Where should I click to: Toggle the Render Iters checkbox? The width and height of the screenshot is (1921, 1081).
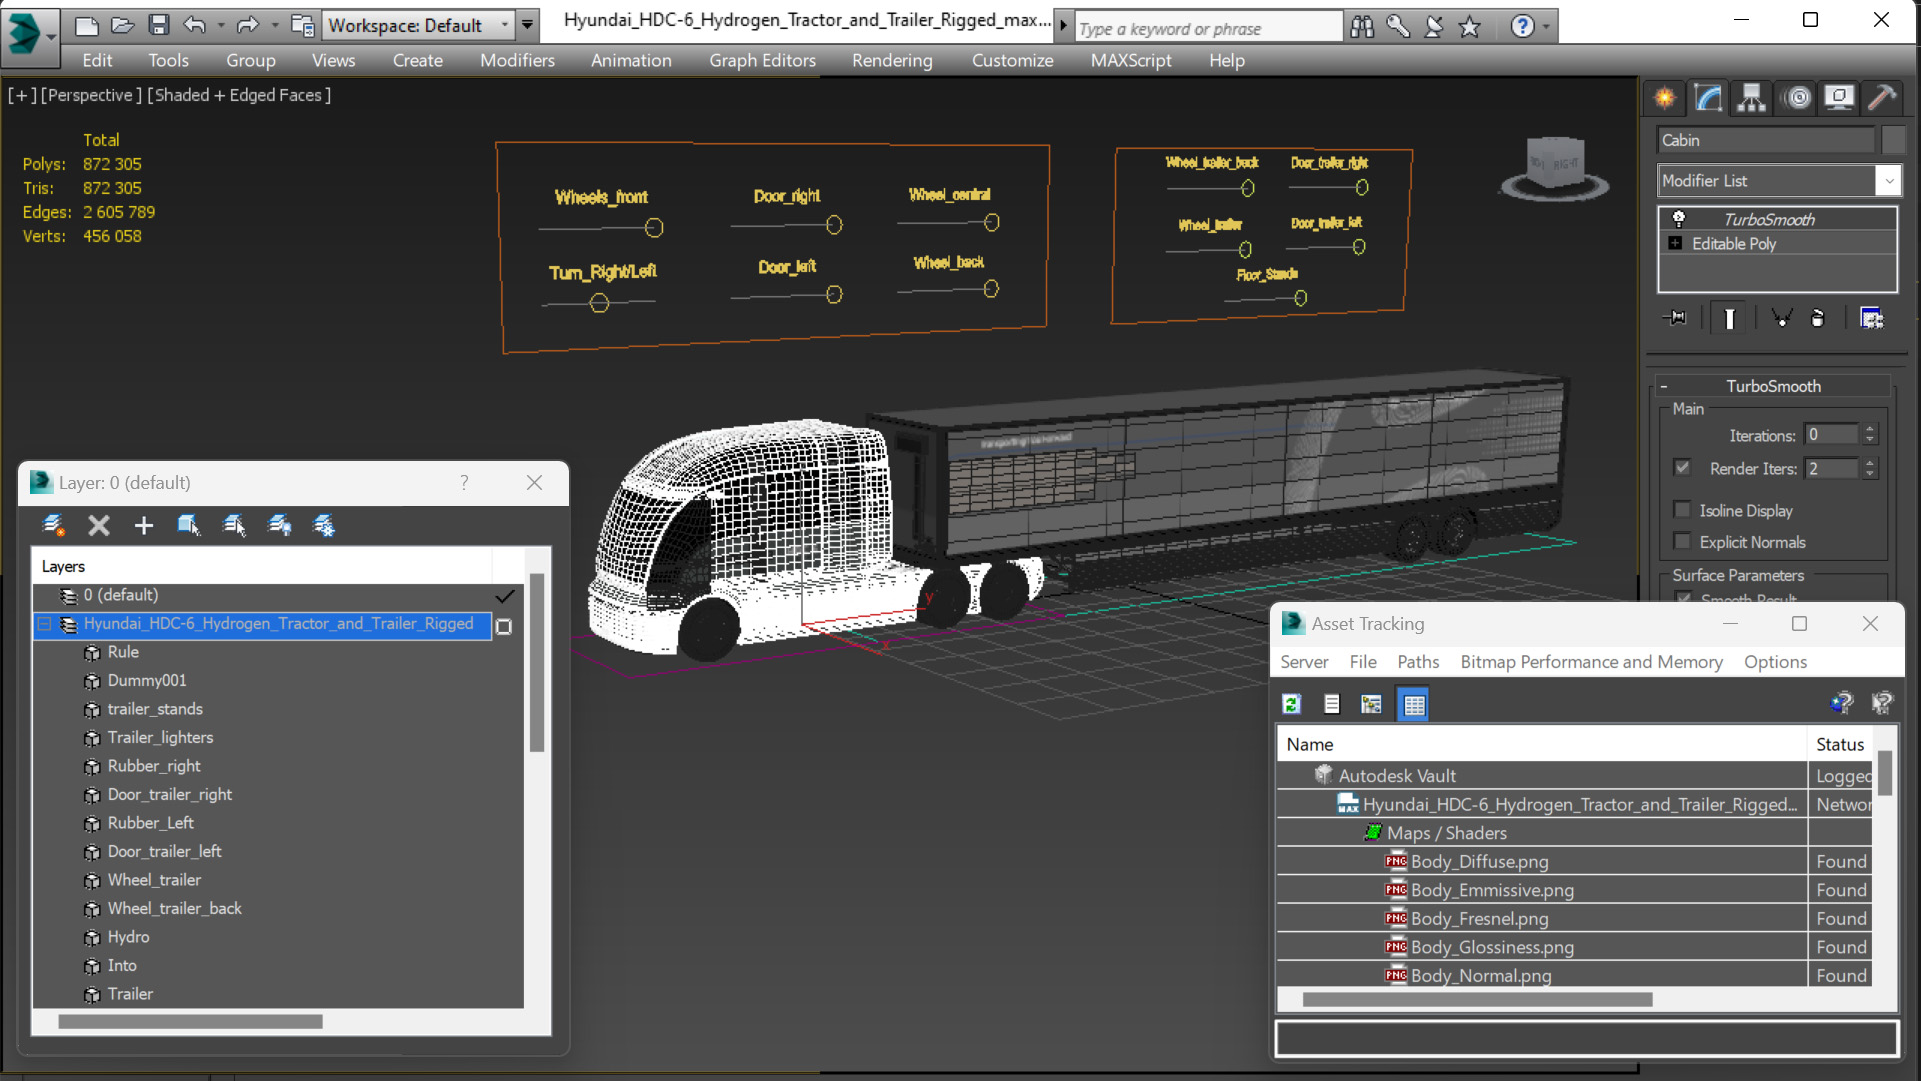[x=1682, y=467]
